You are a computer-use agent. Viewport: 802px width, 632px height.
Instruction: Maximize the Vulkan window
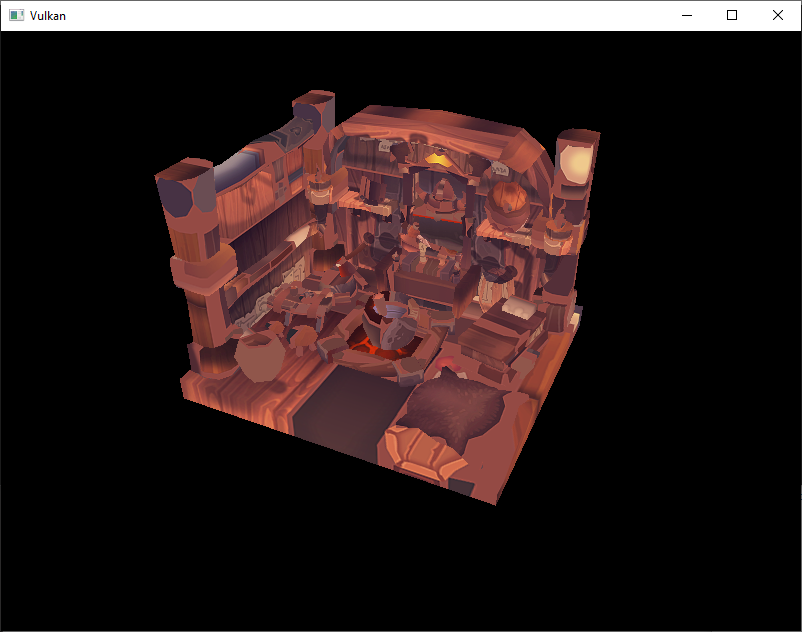[731, 15]
